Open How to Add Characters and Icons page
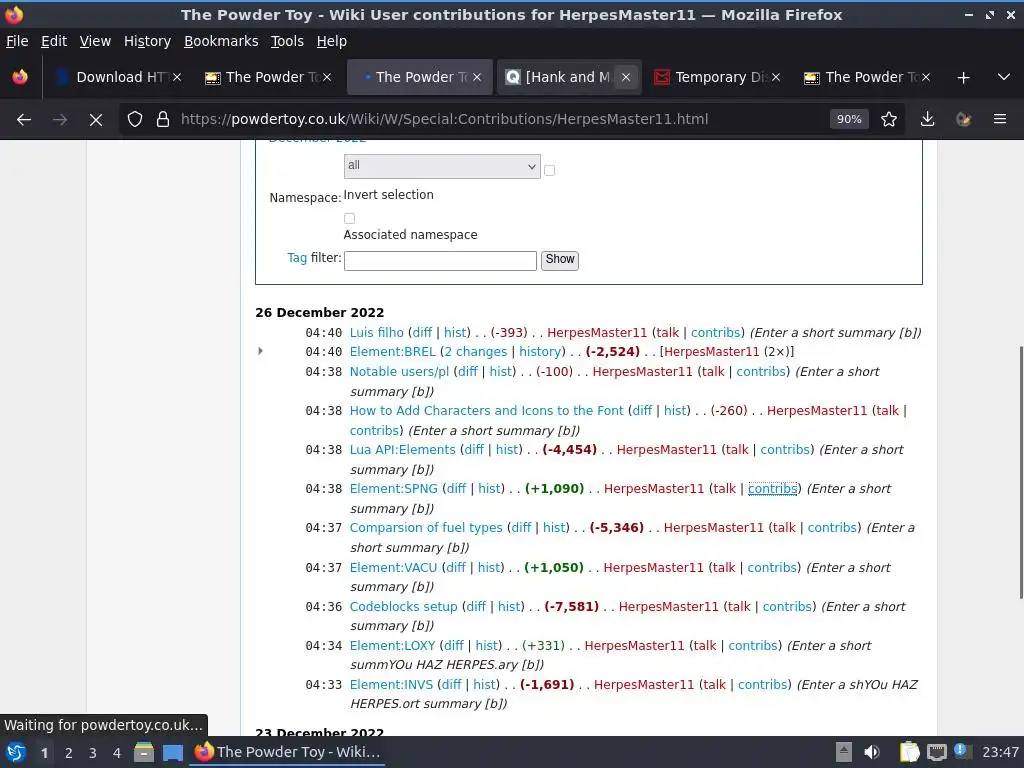Screen dimensions: 1024x768 point(487,411)
